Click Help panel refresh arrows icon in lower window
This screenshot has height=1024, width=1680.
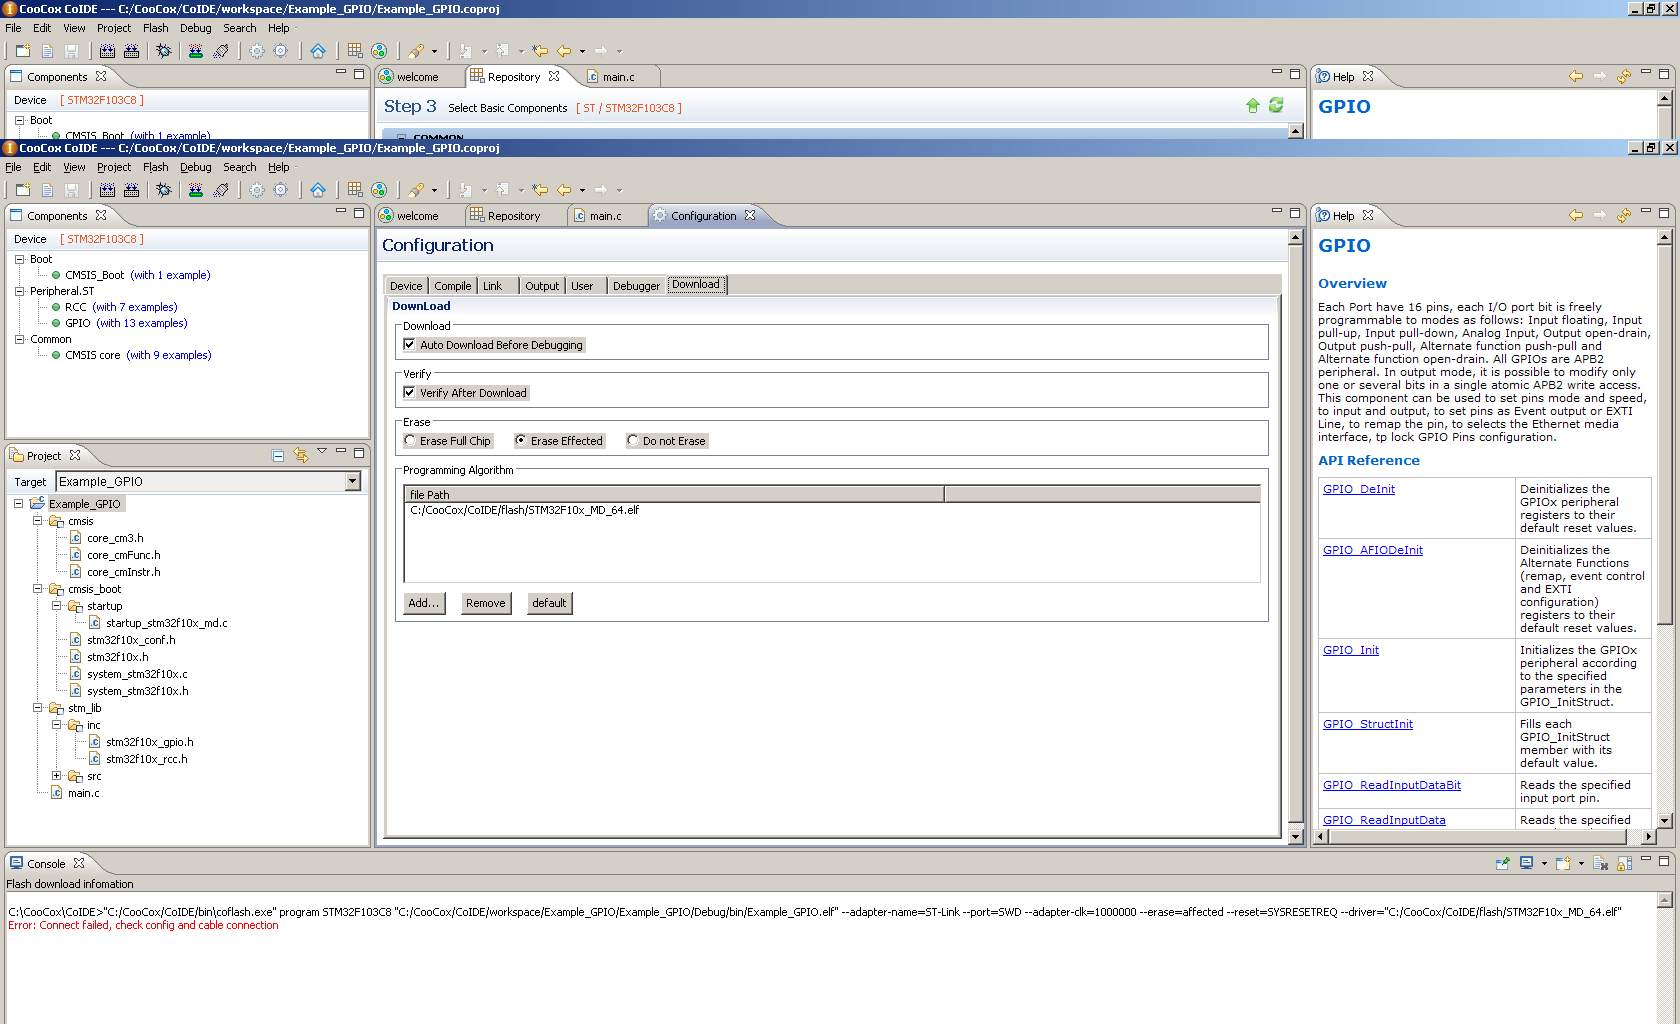[1623, 216]
